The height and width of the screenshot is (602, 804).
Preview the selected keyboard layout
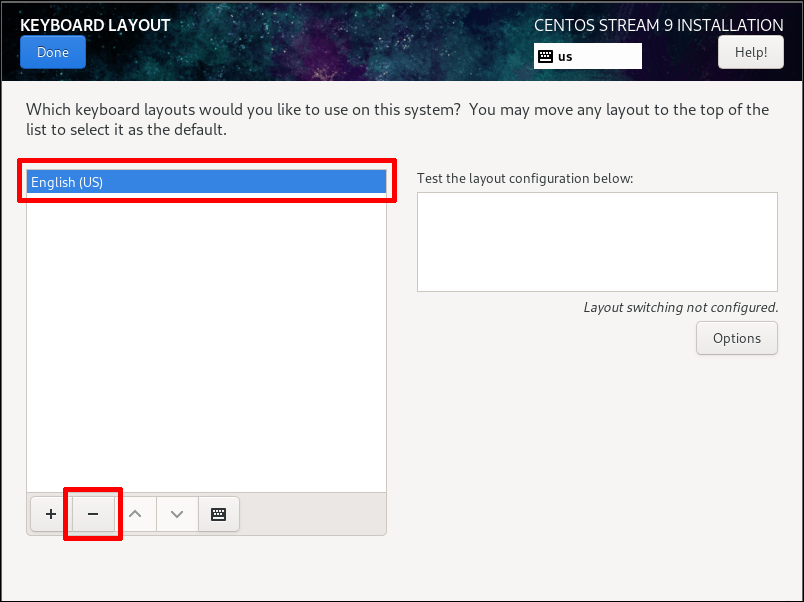click(x=218, y=514)
